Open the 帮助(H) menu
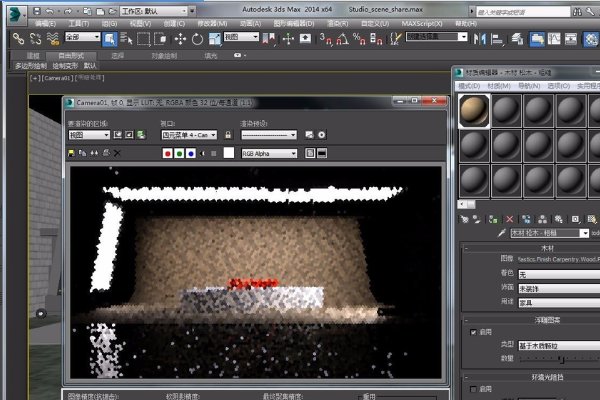 [x=466, y=24]
